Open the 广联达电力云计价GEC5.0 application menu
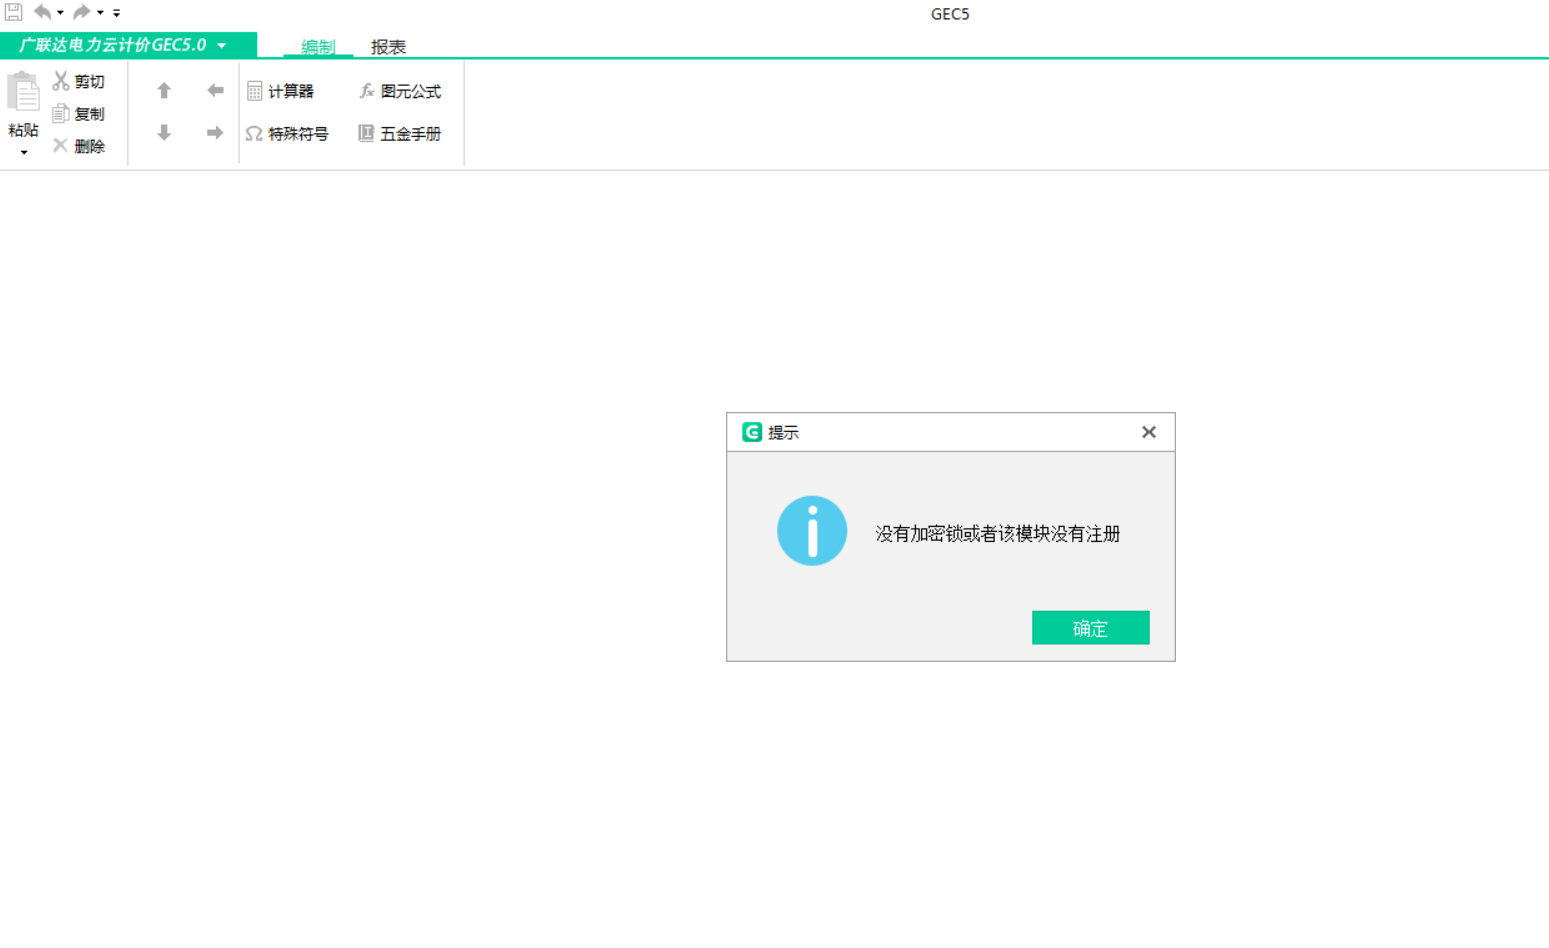The width and height of the screenshot is (1549, 948). click(128, 45)
